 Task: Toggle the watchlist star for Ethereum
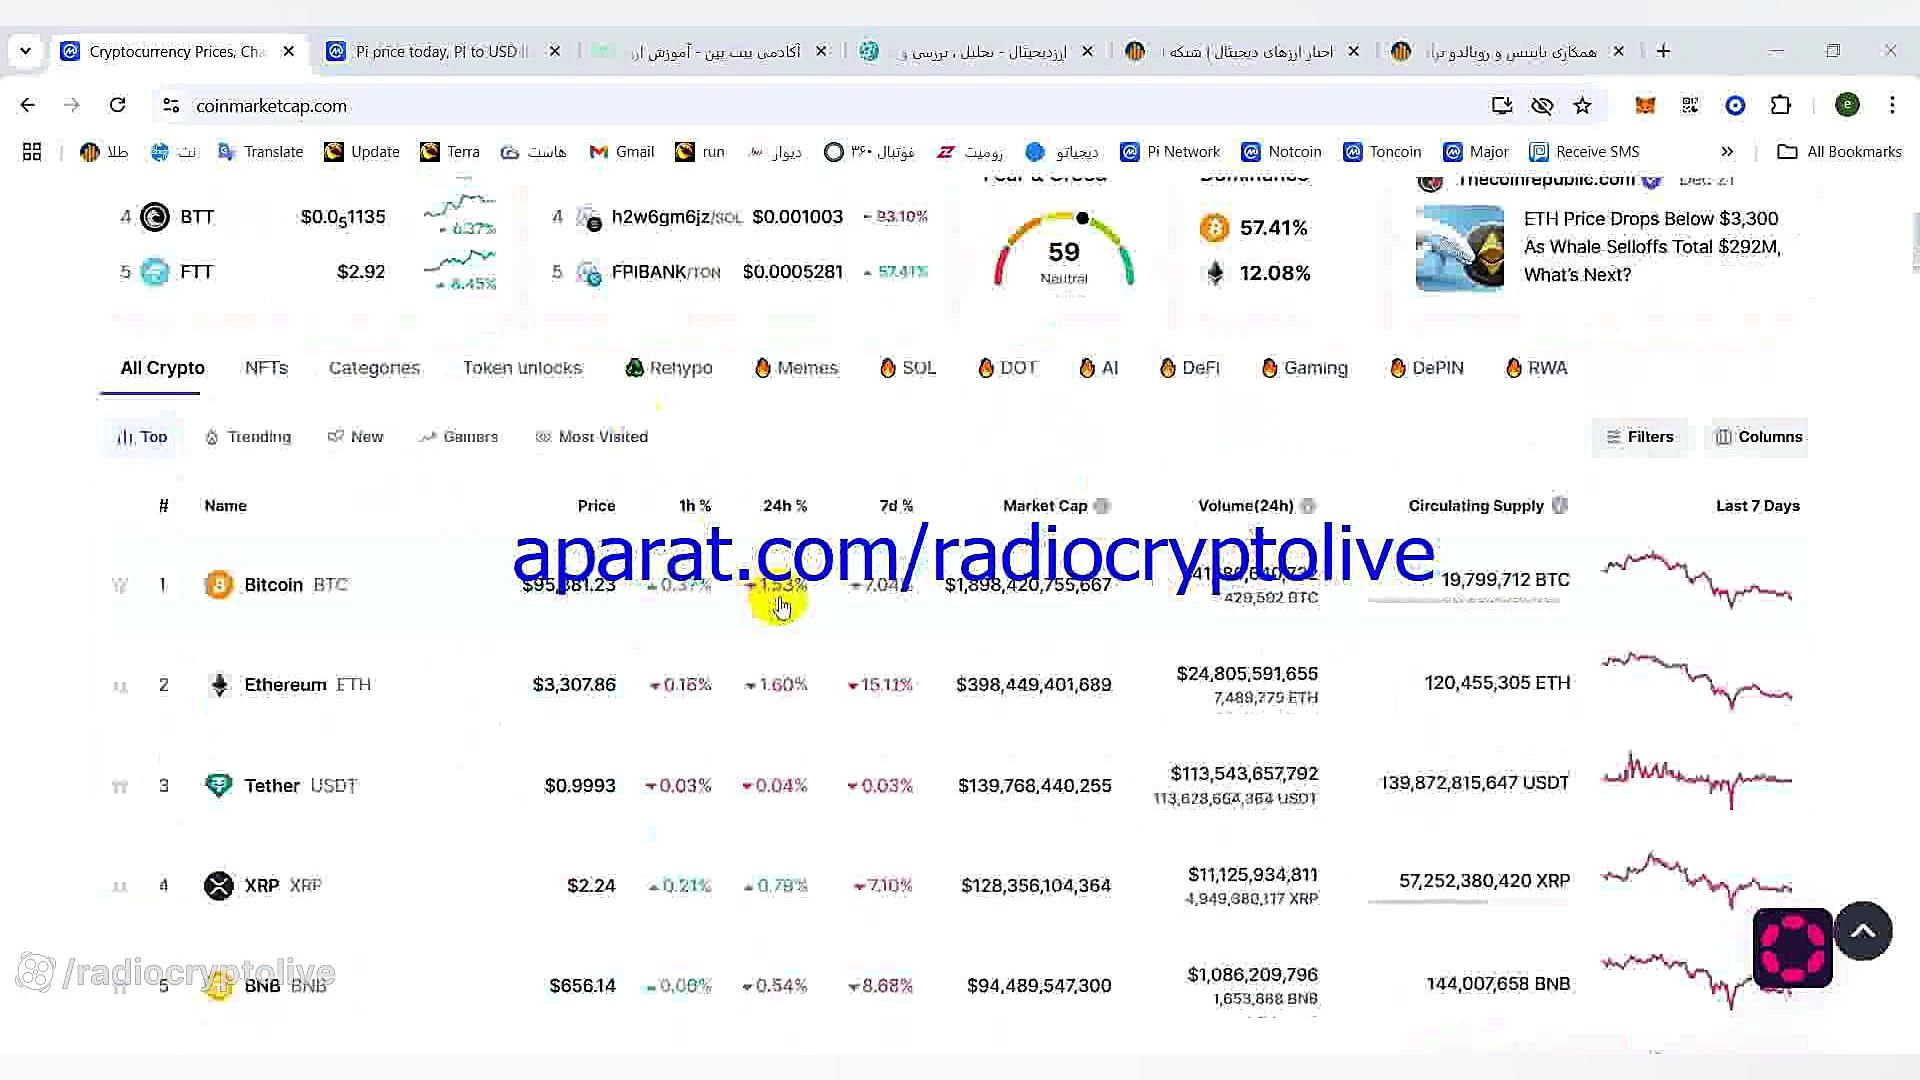[119, 686]
